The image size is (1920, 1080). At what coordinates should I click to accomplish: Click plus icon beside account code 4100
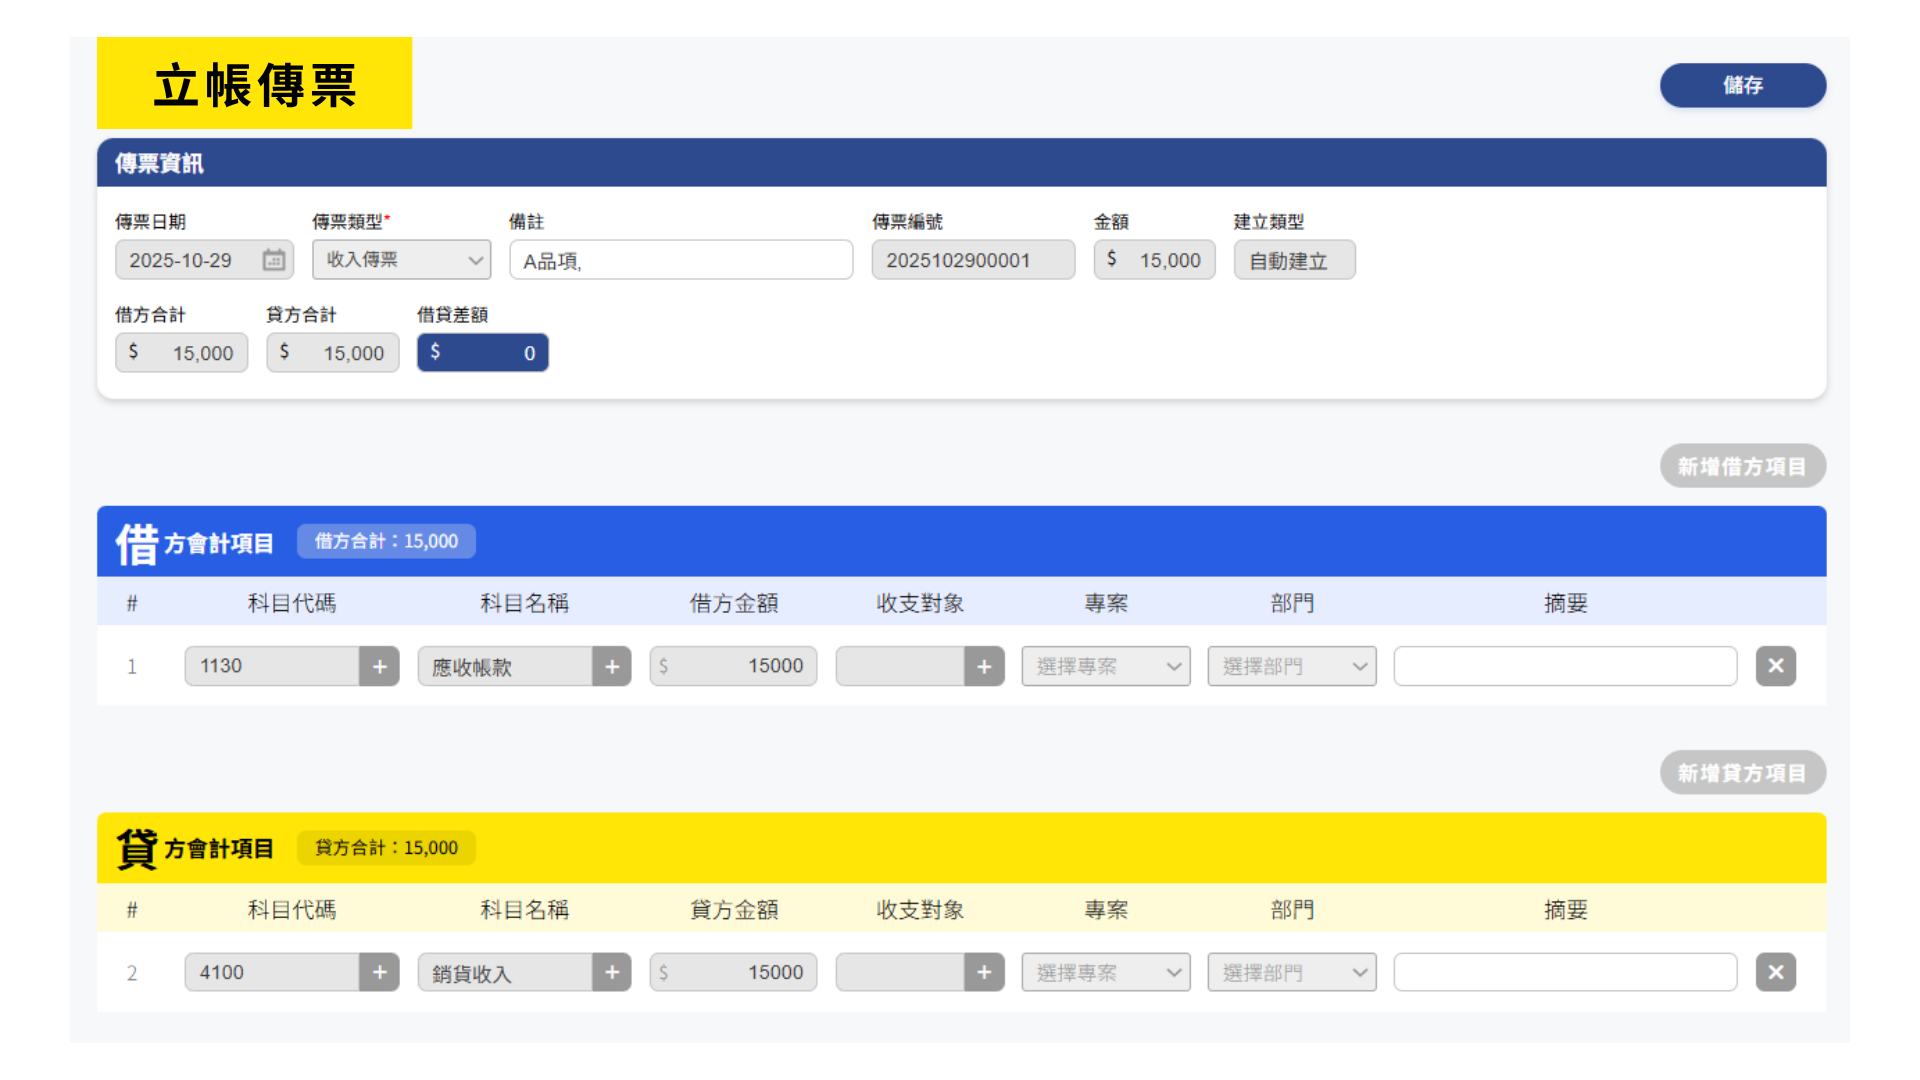pyautogui.click(x=379, y=972)
